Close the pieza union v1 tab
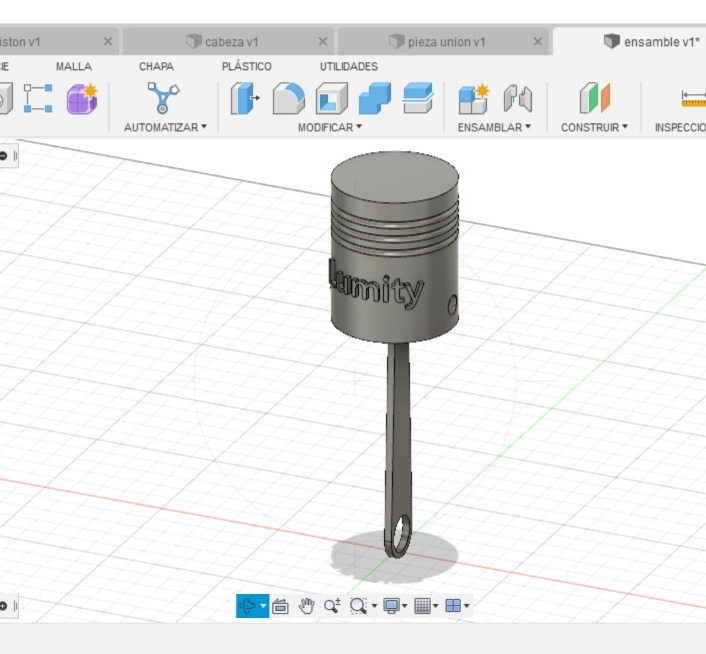Screen dimensions: 706x654 tap(538, 42)
